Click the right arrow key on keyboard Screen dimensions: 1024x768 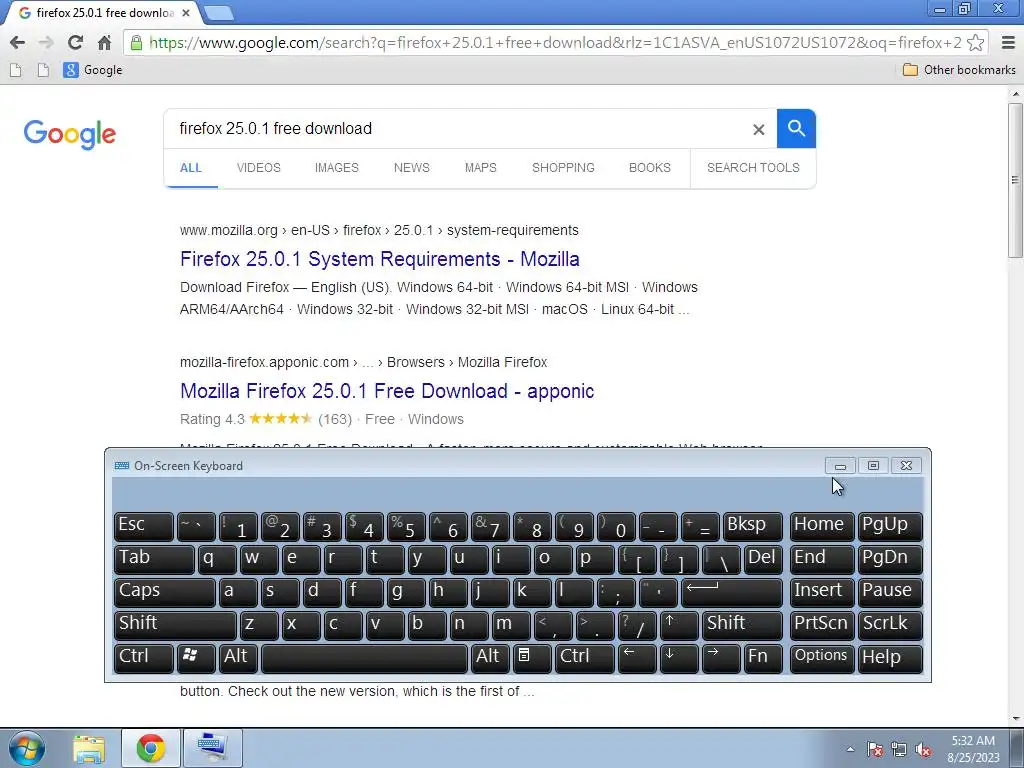pyautogui.click(x=720, y=657)
